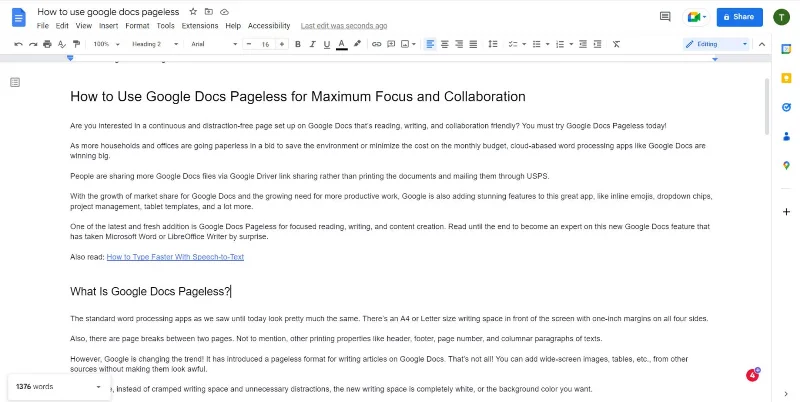Open 'Last edit was seconds ago' version history
Screen dimensions: 800x402
click(x=344, y=26)
